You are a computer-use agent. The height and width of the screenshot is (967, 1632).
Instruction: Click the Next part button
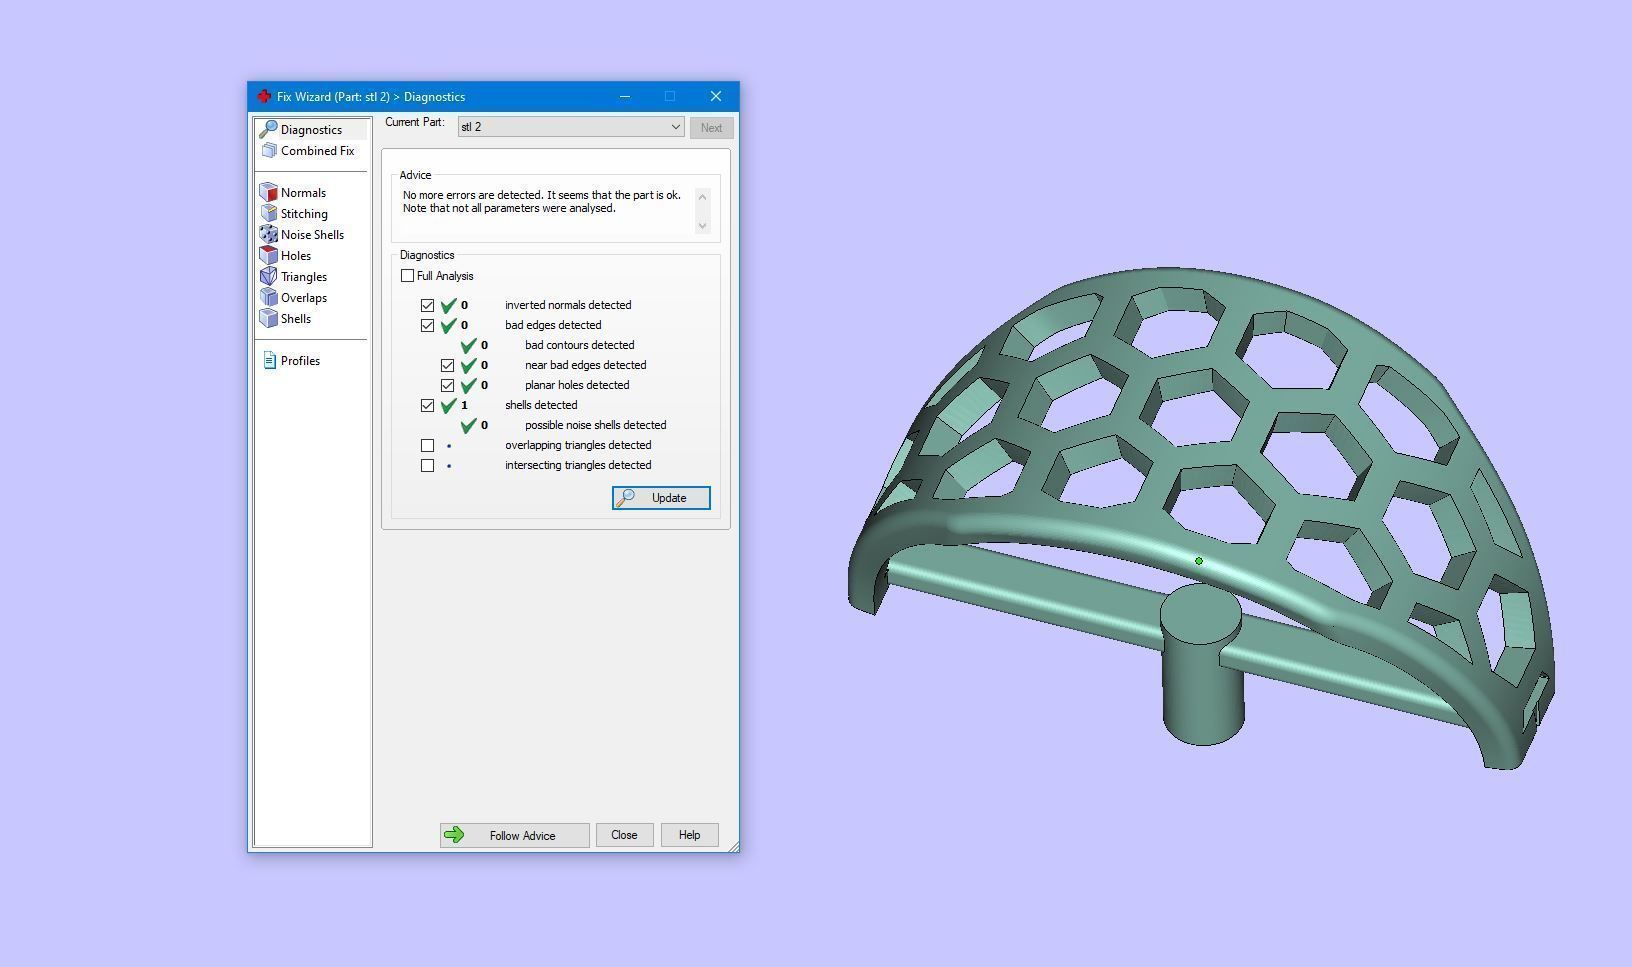tap(711, 128)
